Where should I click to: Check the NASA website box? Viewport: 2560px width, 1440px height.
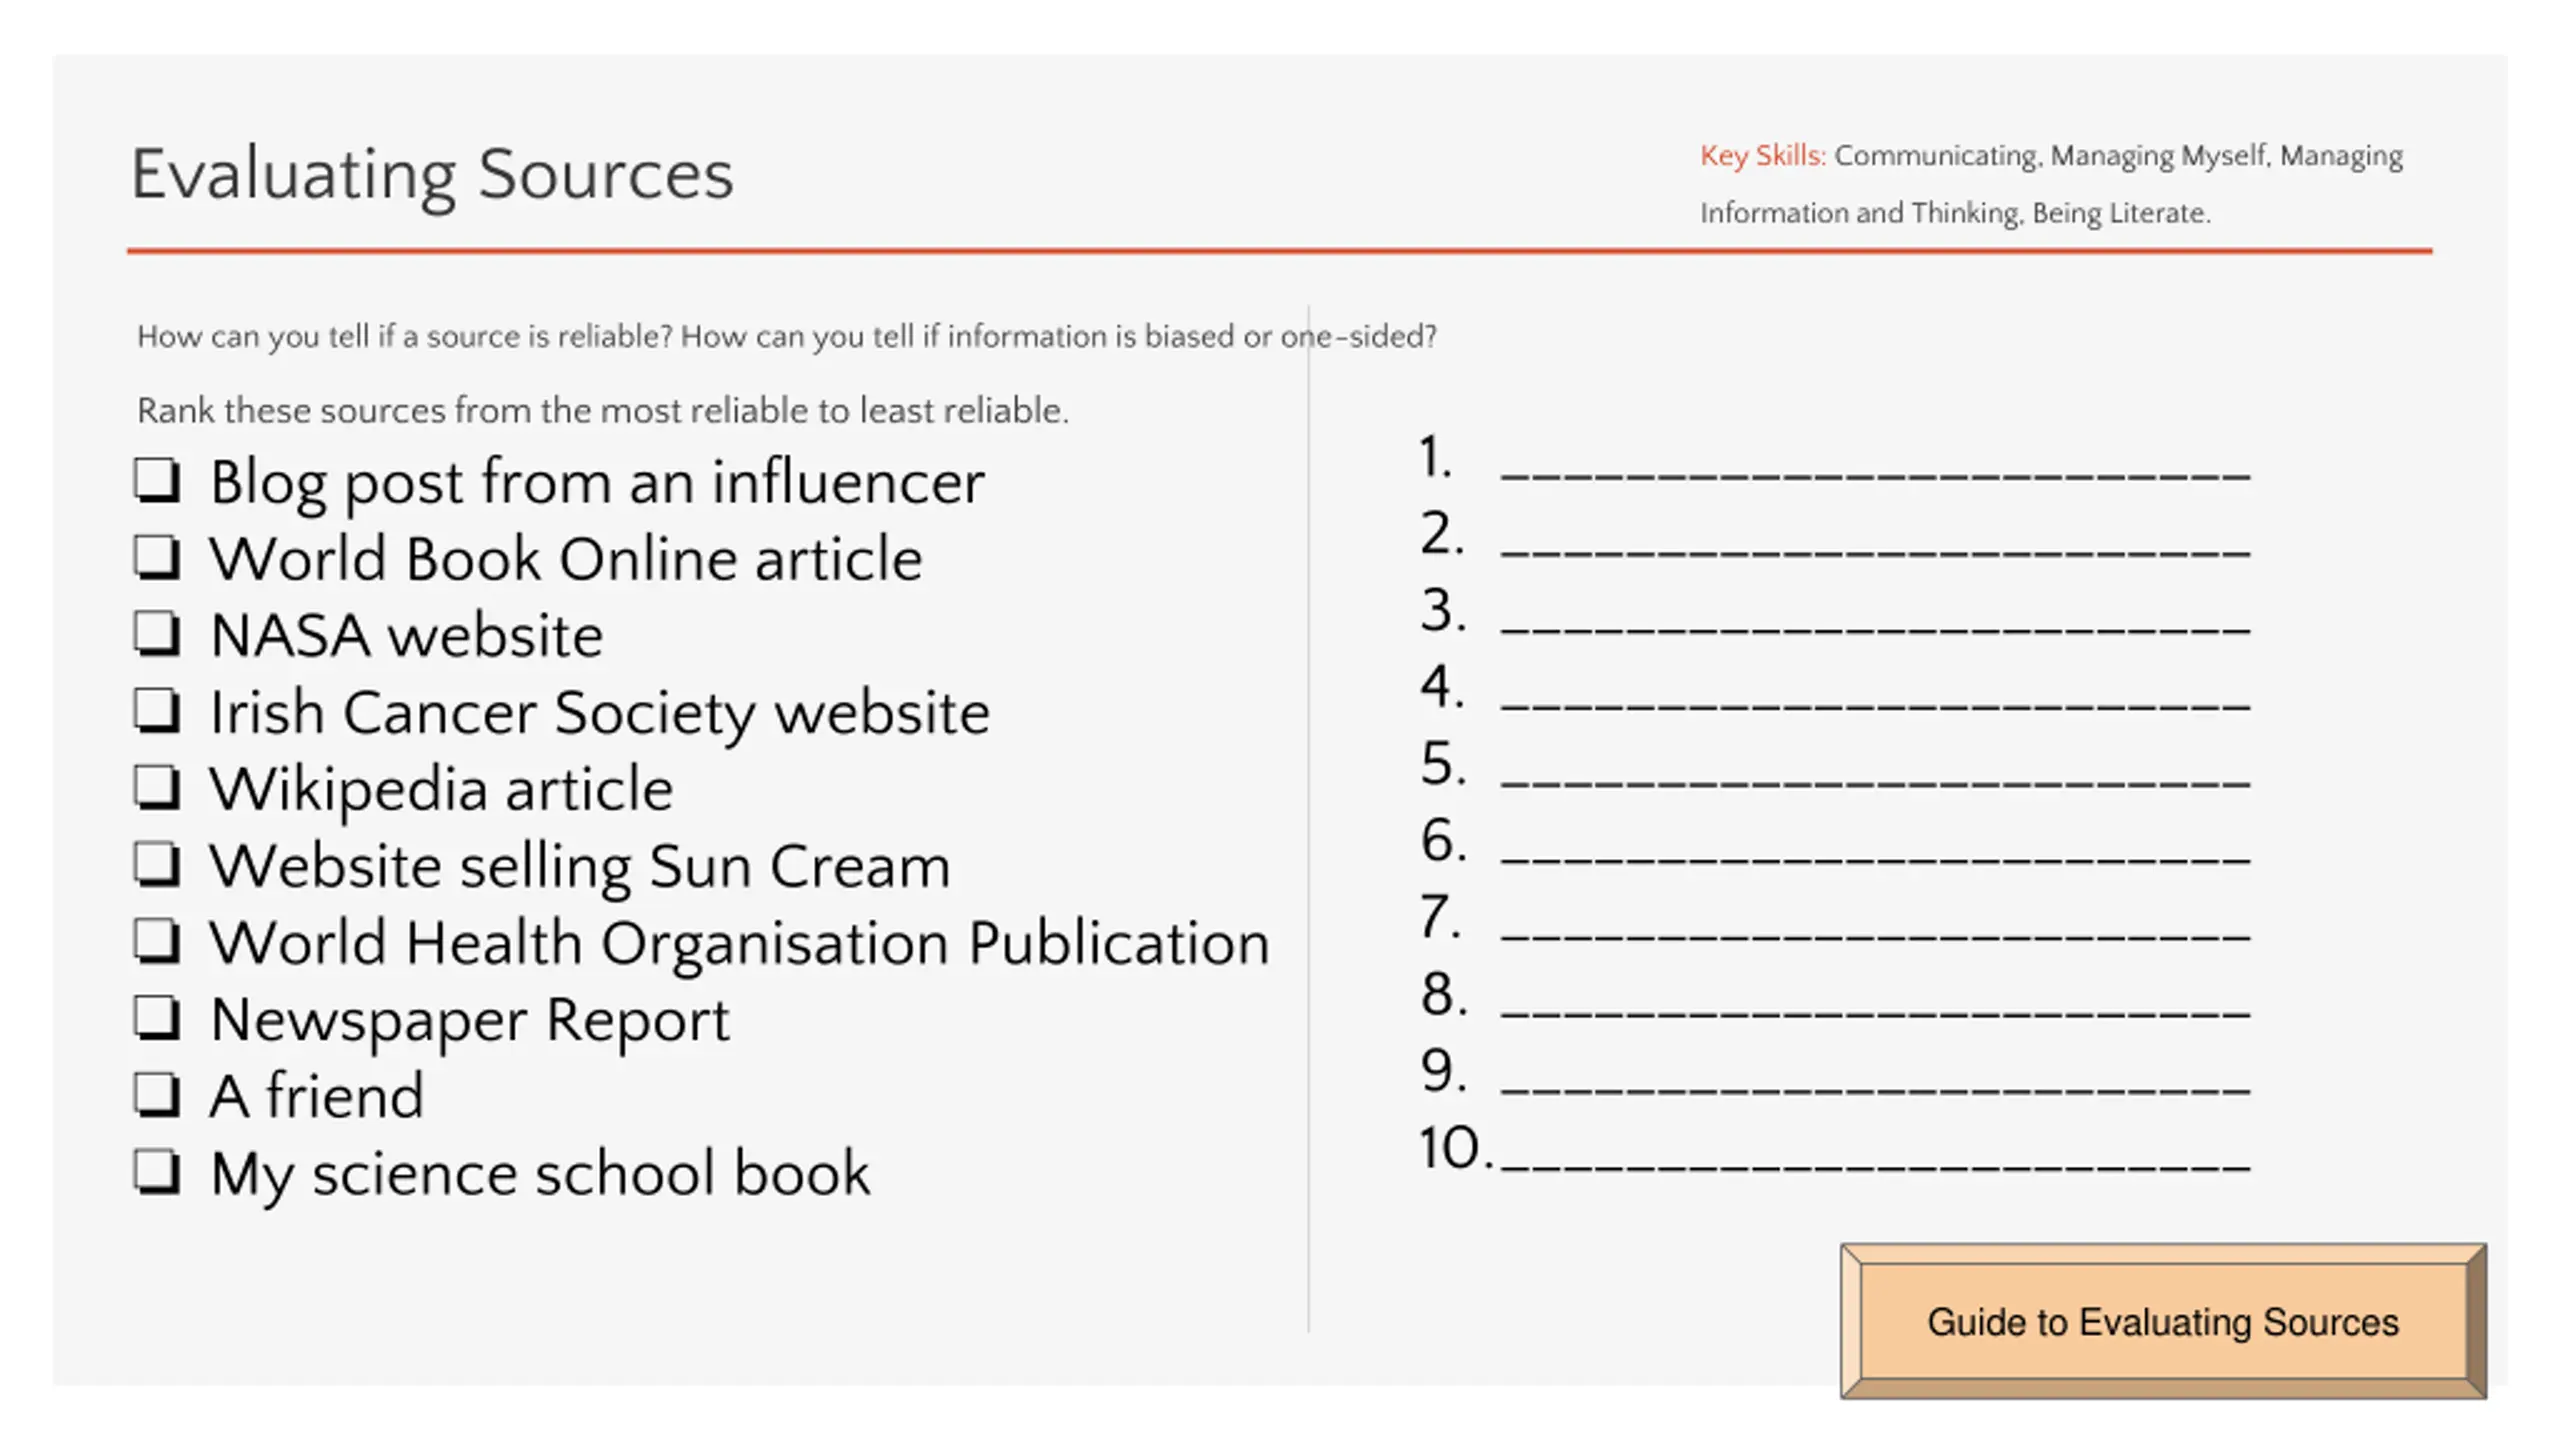pyautogui.click(x=157, y=634)
